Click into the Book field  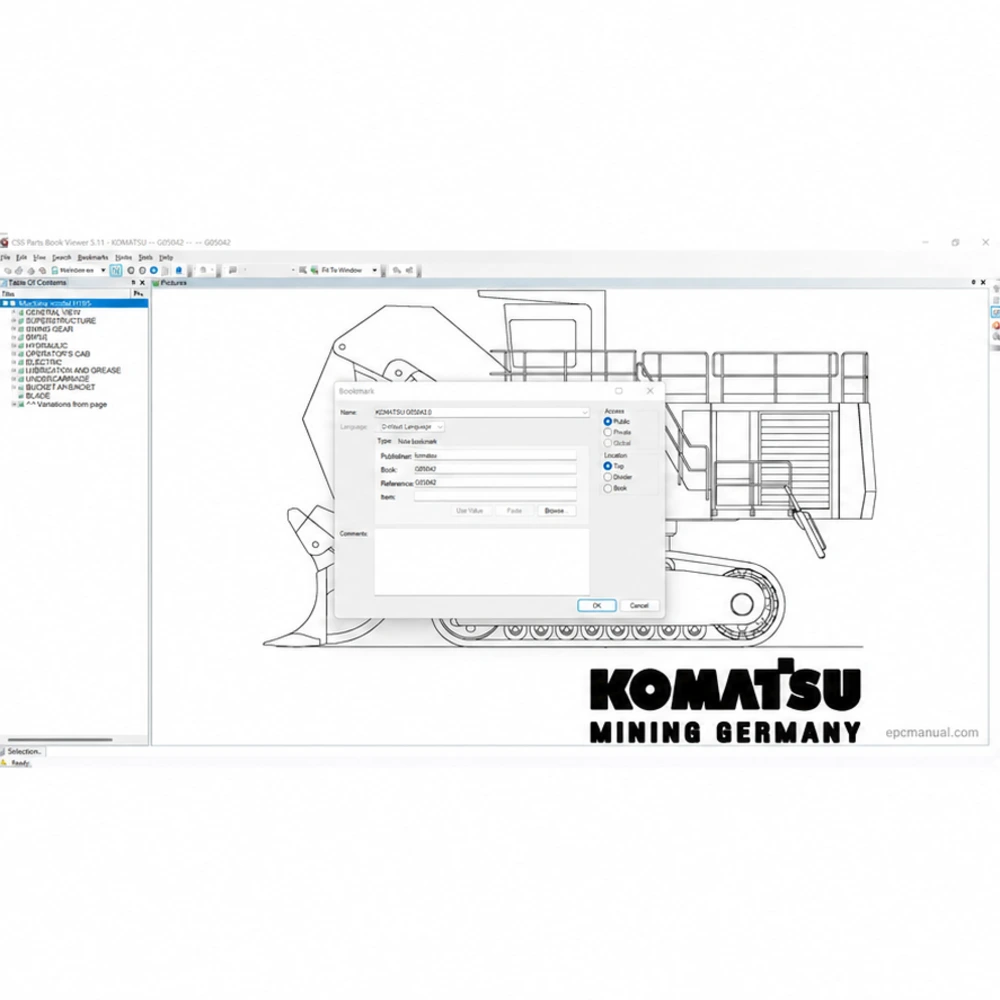tap(495, 469)
